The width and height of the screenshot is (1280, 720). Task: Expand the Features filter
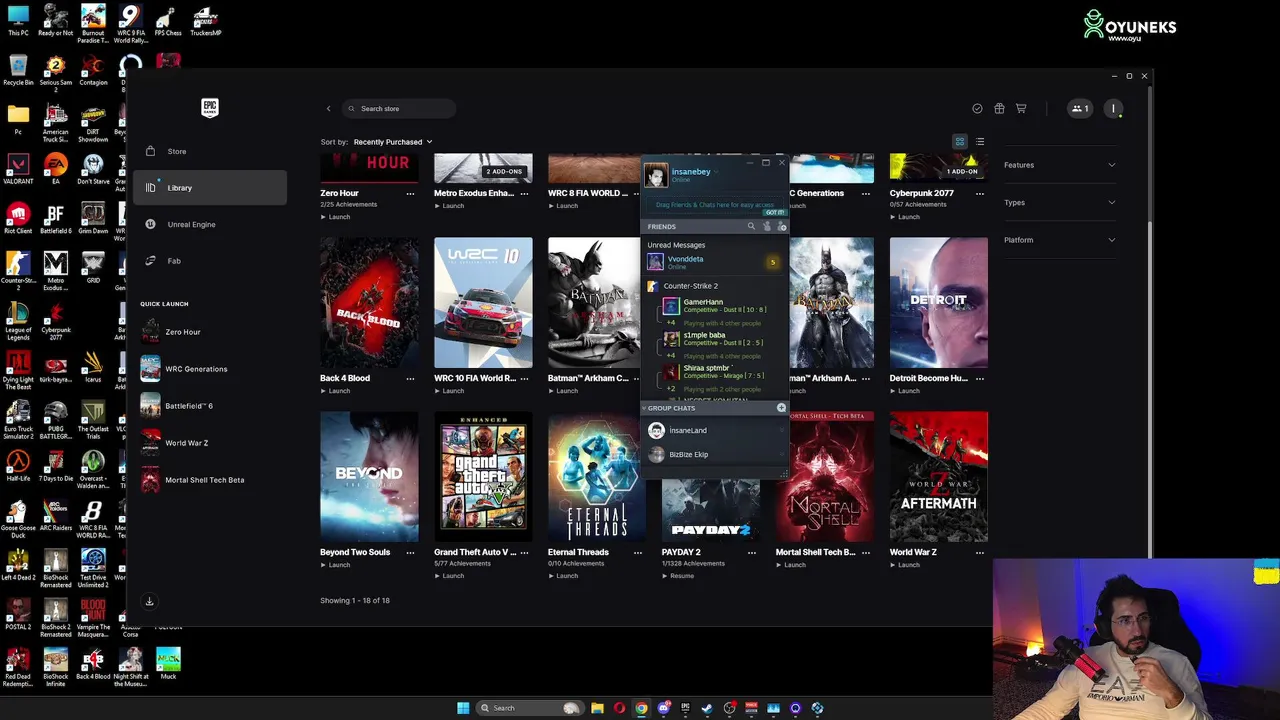tap(1060, 165)
